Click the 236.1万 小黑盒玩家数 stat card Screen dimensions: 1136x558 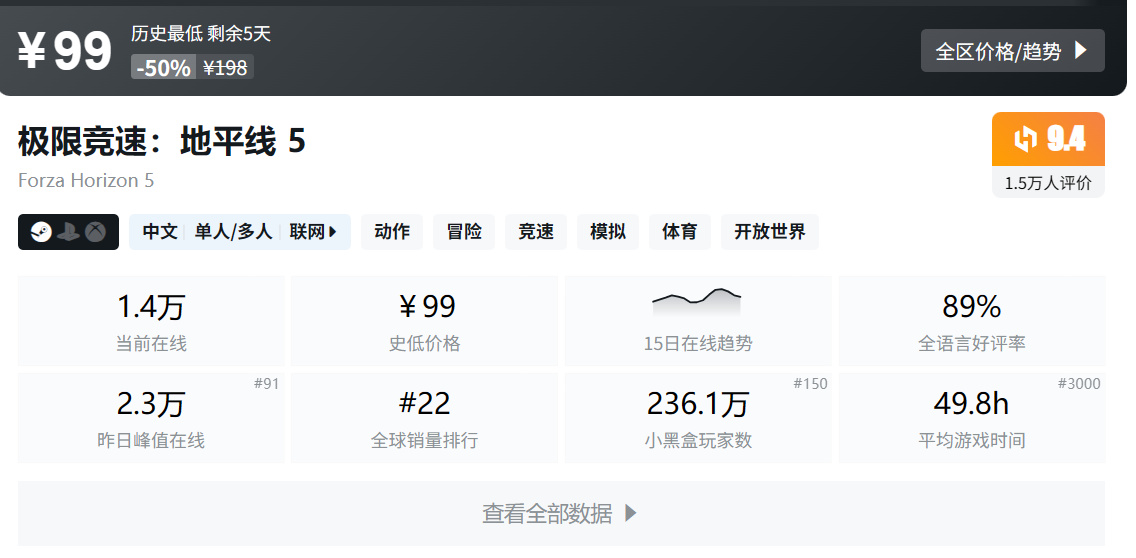pyautogui.click(x=698, y=418)
